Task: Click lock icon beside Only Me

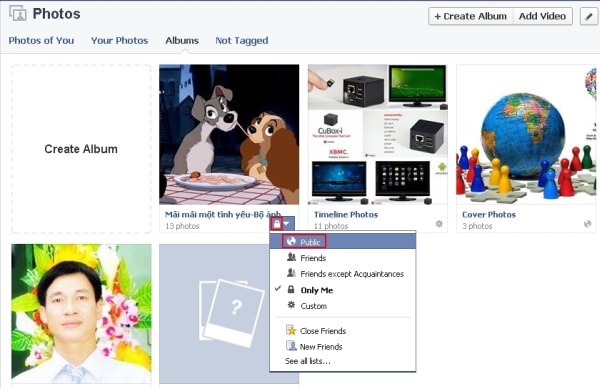Action: click(291, 289)
